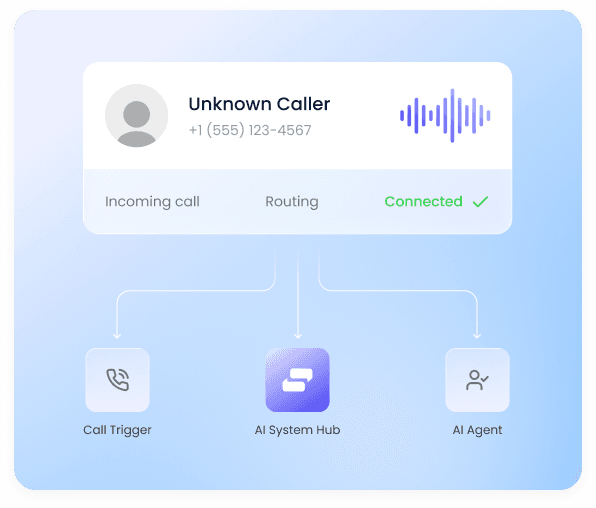Select the AI Agent user icon
Screen dimensions: 596x508
tap(477, 380)
